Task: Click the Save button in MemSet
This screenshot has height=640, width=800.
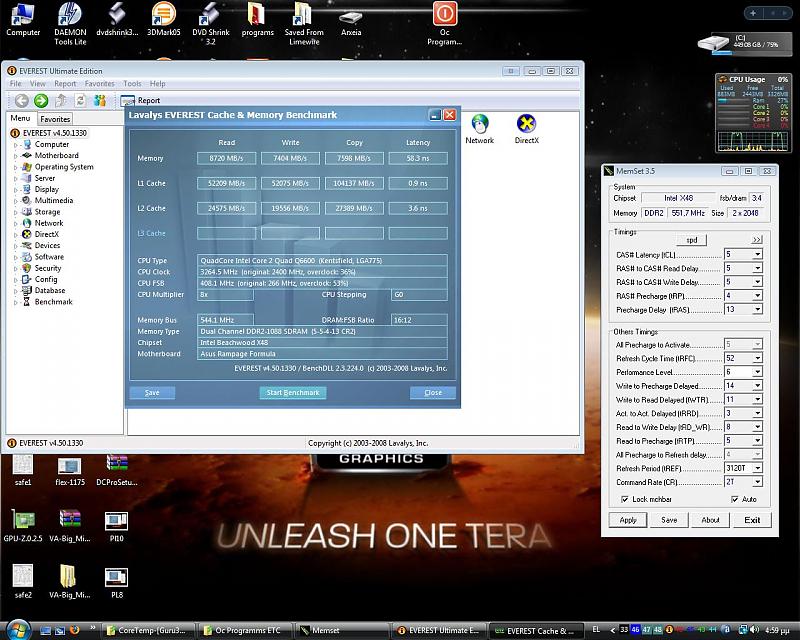Action: [x=669, y=520]
